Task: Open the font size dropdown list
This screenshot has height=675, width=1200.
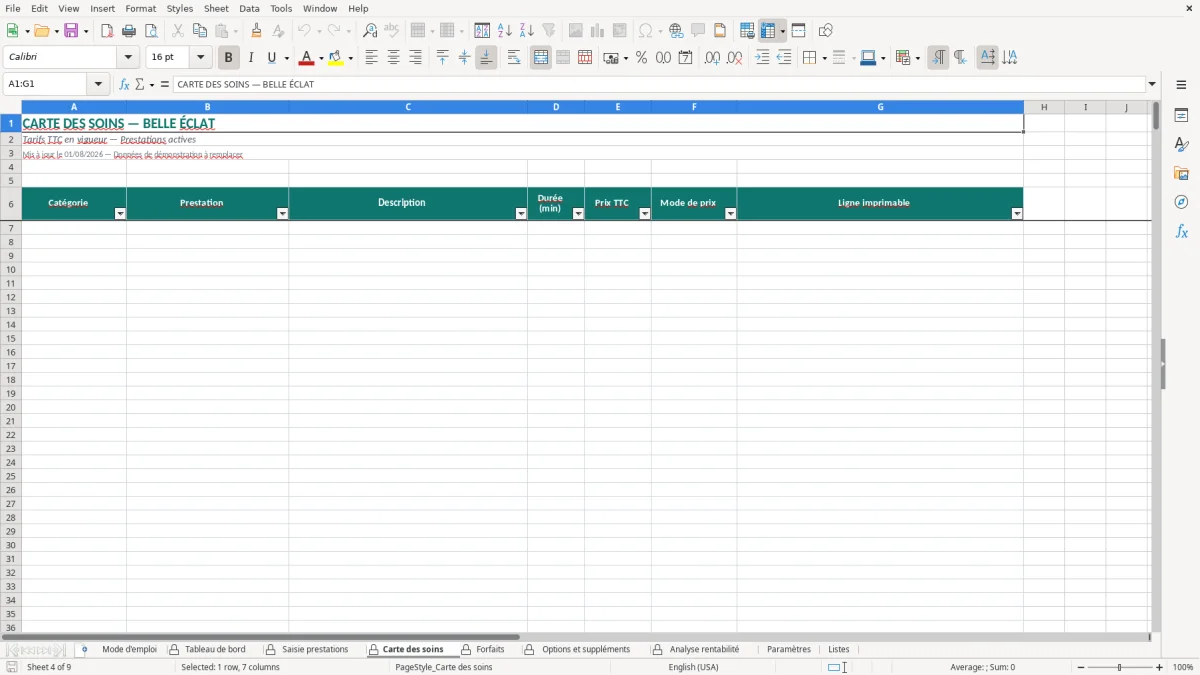Action: [x=200, y=58]
